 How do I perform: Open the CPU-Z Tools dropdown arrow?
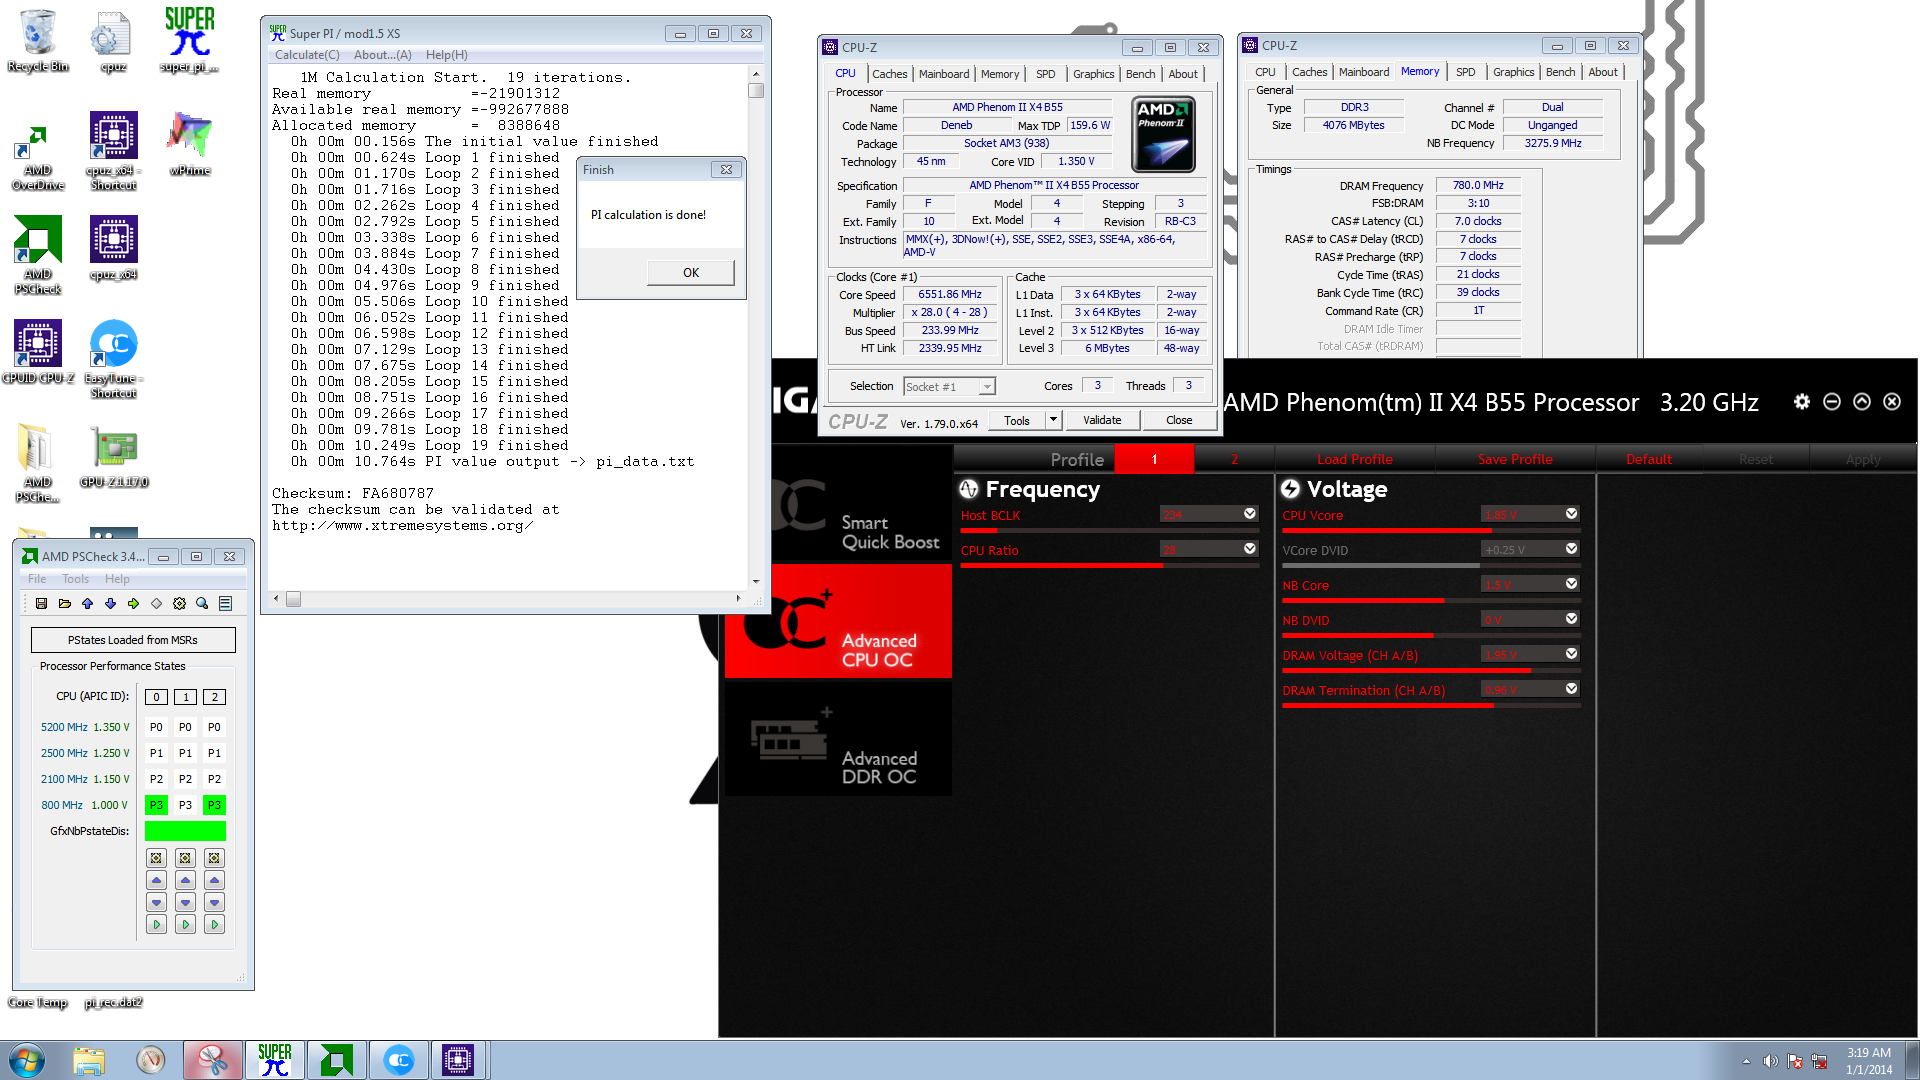[x=1053, y=420]
